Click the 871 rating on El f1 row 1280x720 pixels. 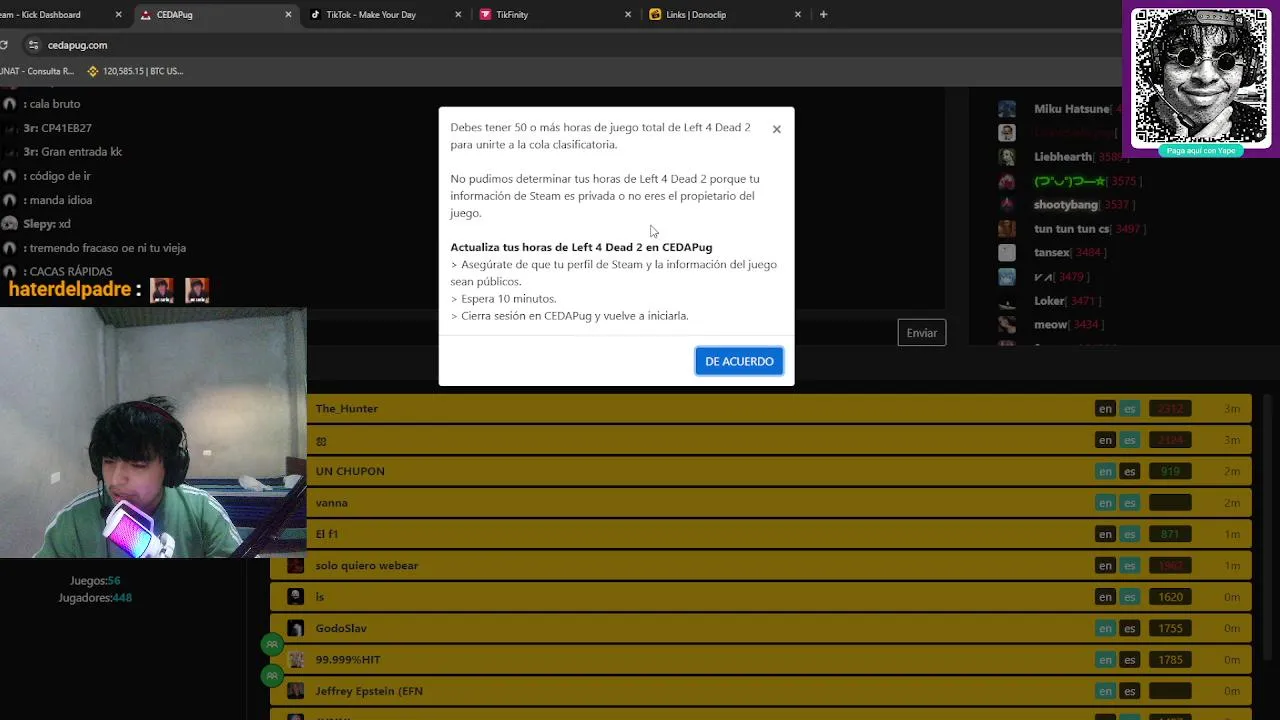[x=1170, y=534]
